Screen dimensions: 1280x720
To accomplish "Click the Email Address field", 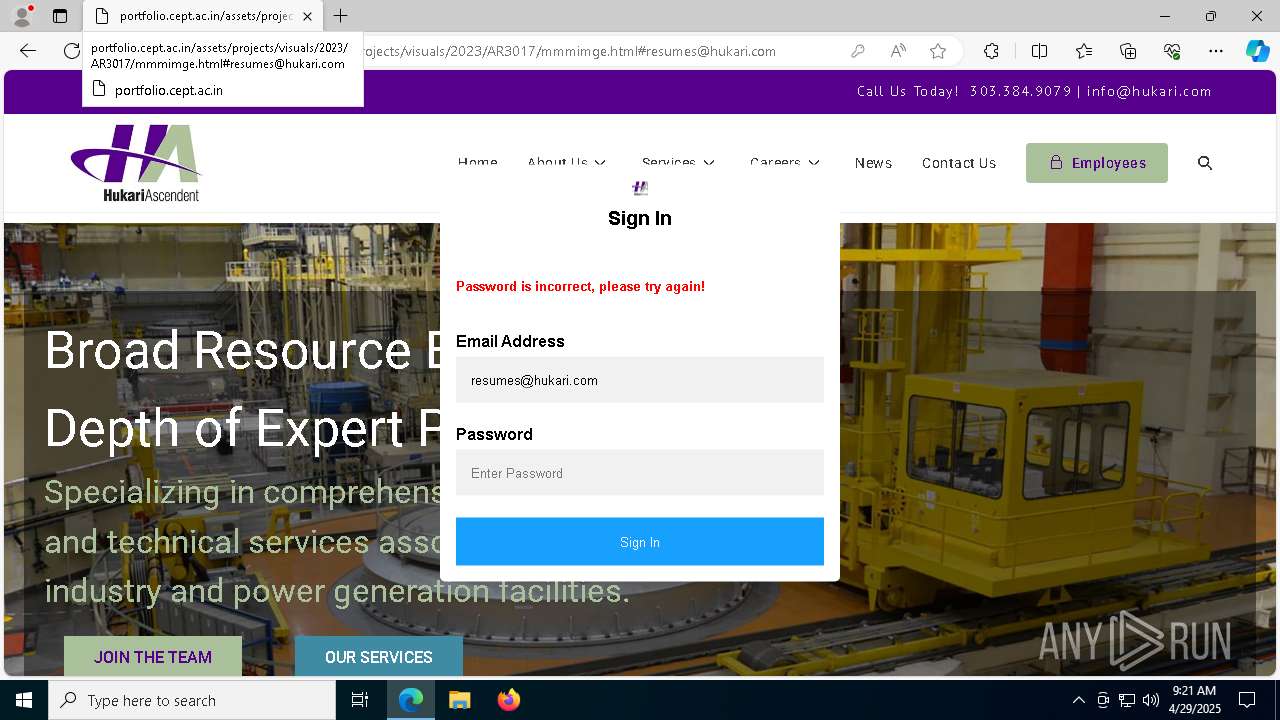I will (x=640, y=380).
